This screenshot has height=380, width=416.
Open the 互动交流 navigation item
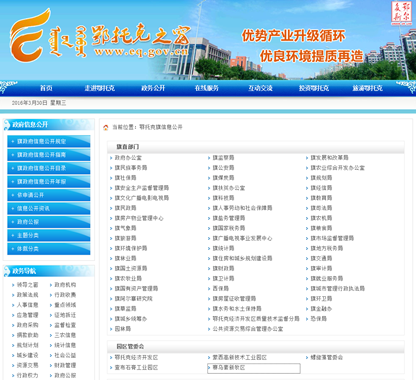pyautogui.click(x=260, y=88)
